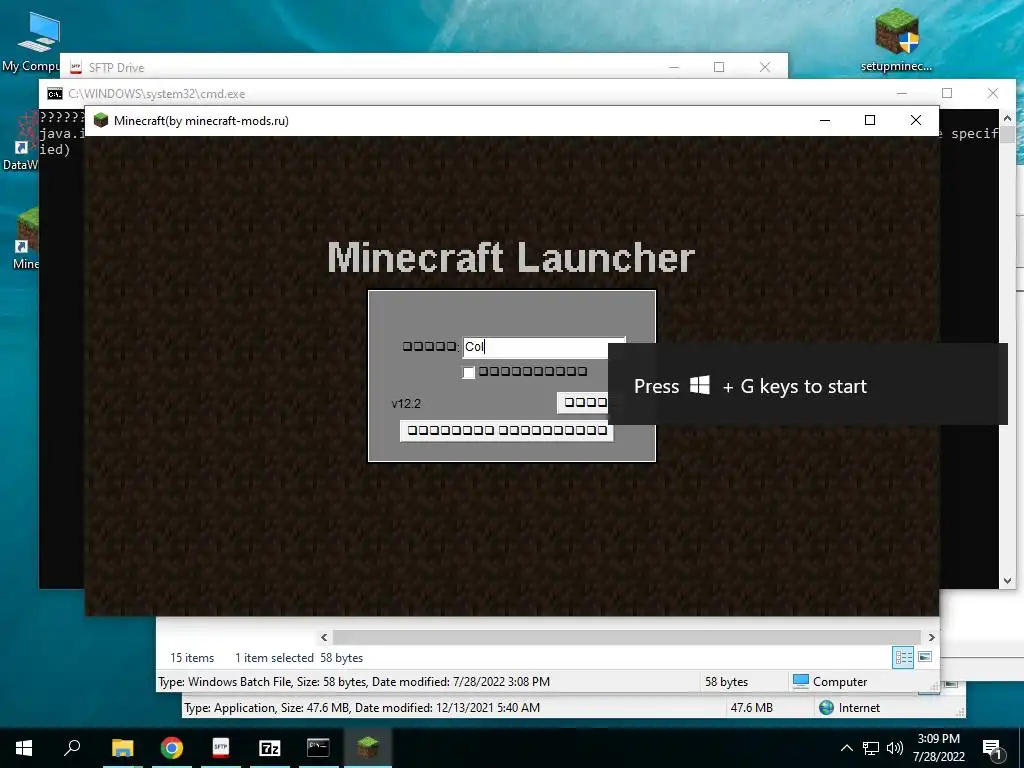Maximize the cmd.exe window

point(947,93)
